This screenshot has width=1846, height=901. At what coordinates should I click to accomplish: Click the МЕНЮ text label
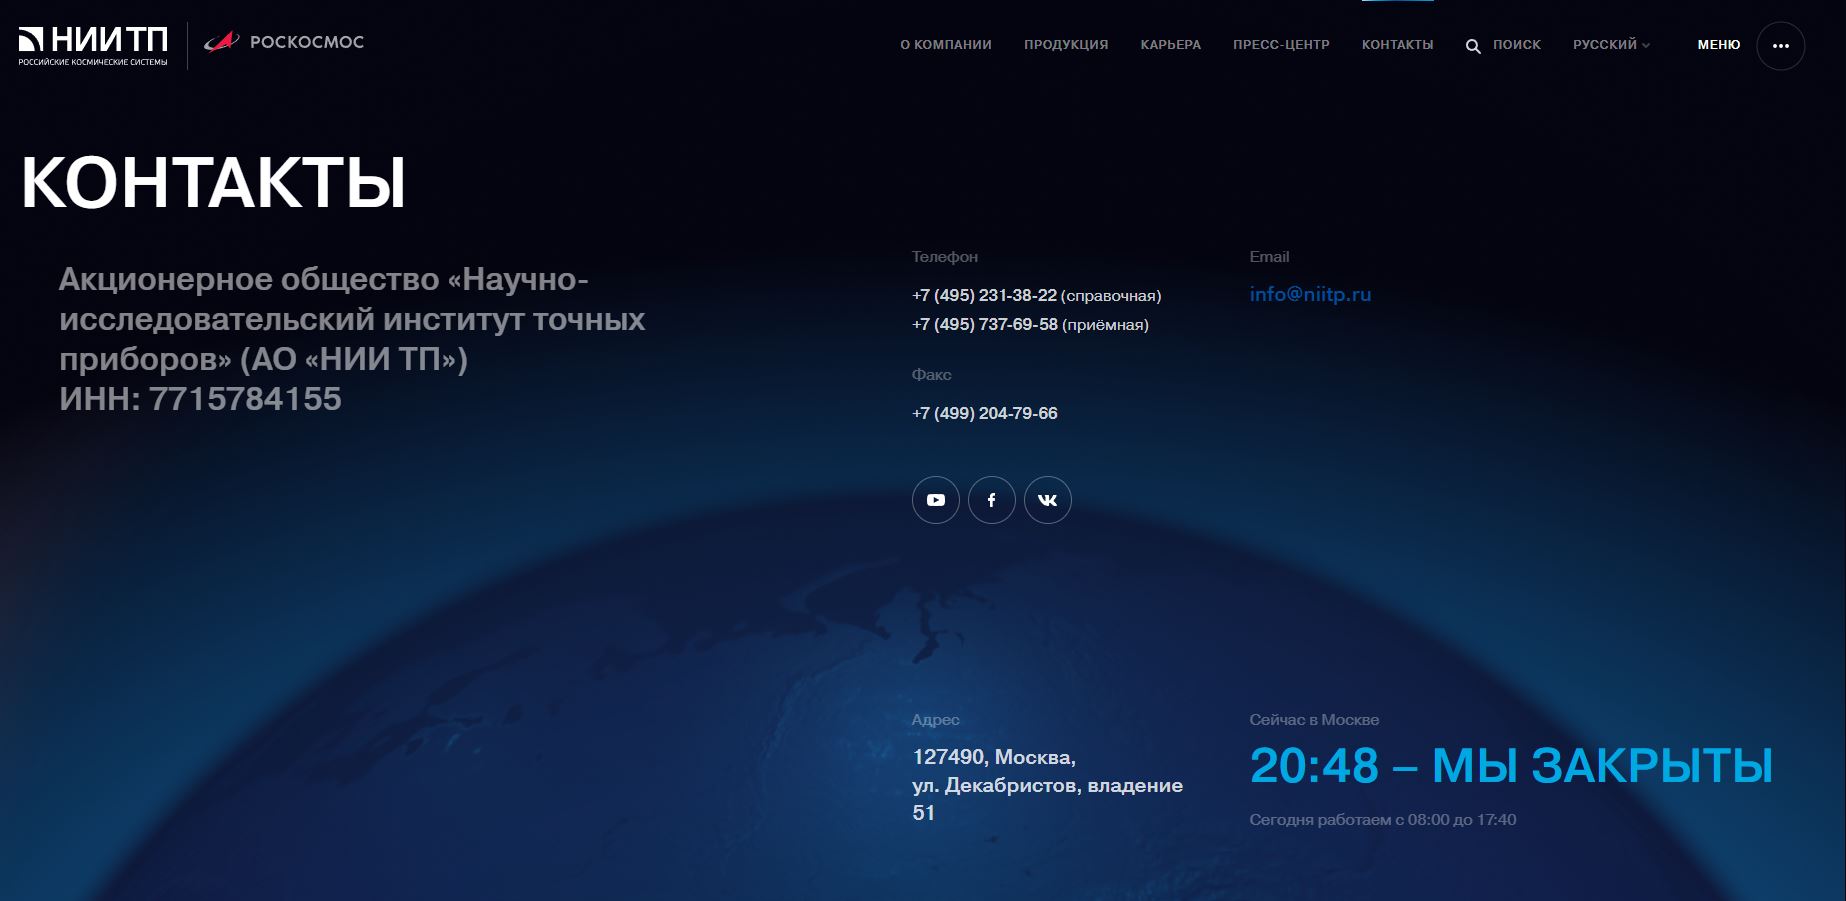[x=1719, y=45]
